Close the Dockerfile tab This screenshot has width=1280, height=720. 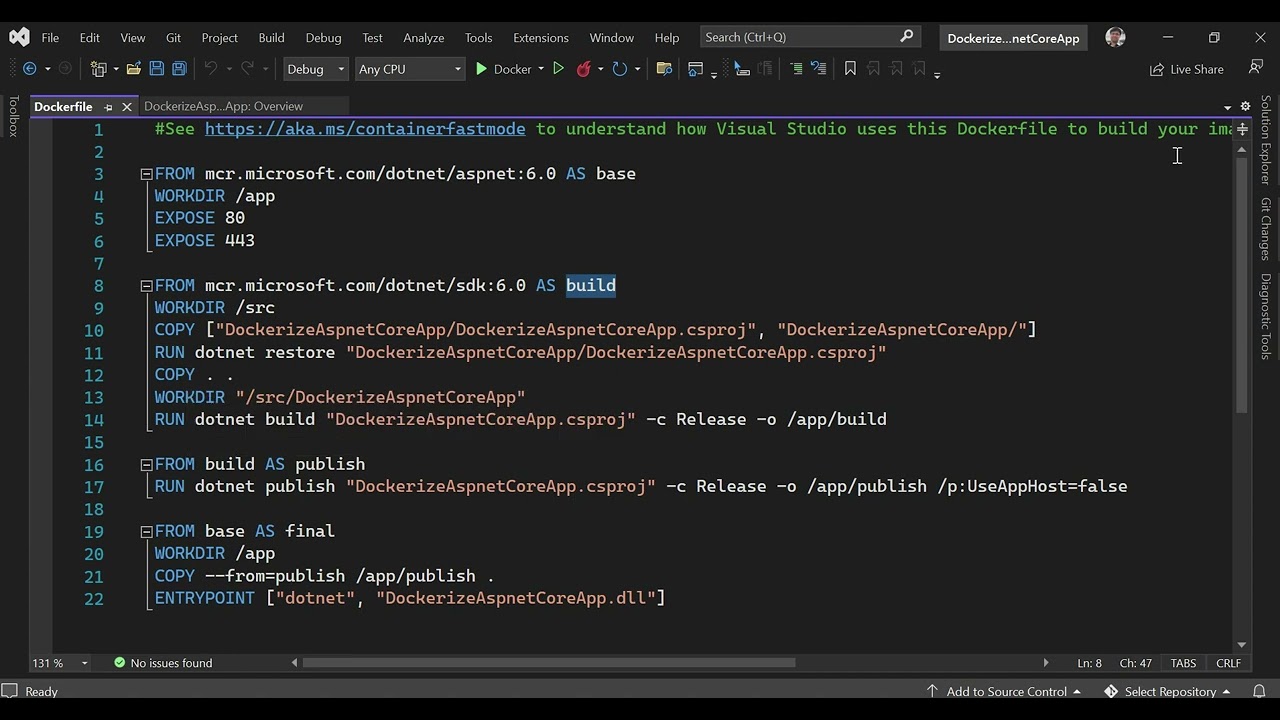(x=127, y=106)
